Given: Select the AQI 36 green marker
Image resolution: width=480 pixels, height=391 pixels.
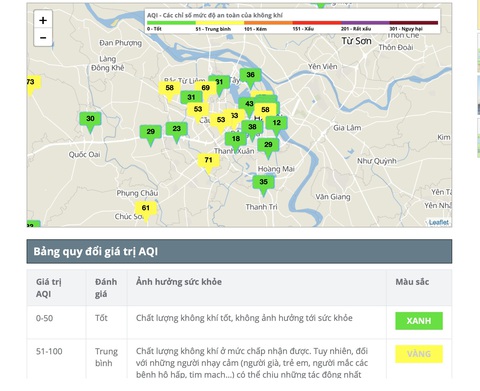Looking at the screenshot, I should (251, 75).
